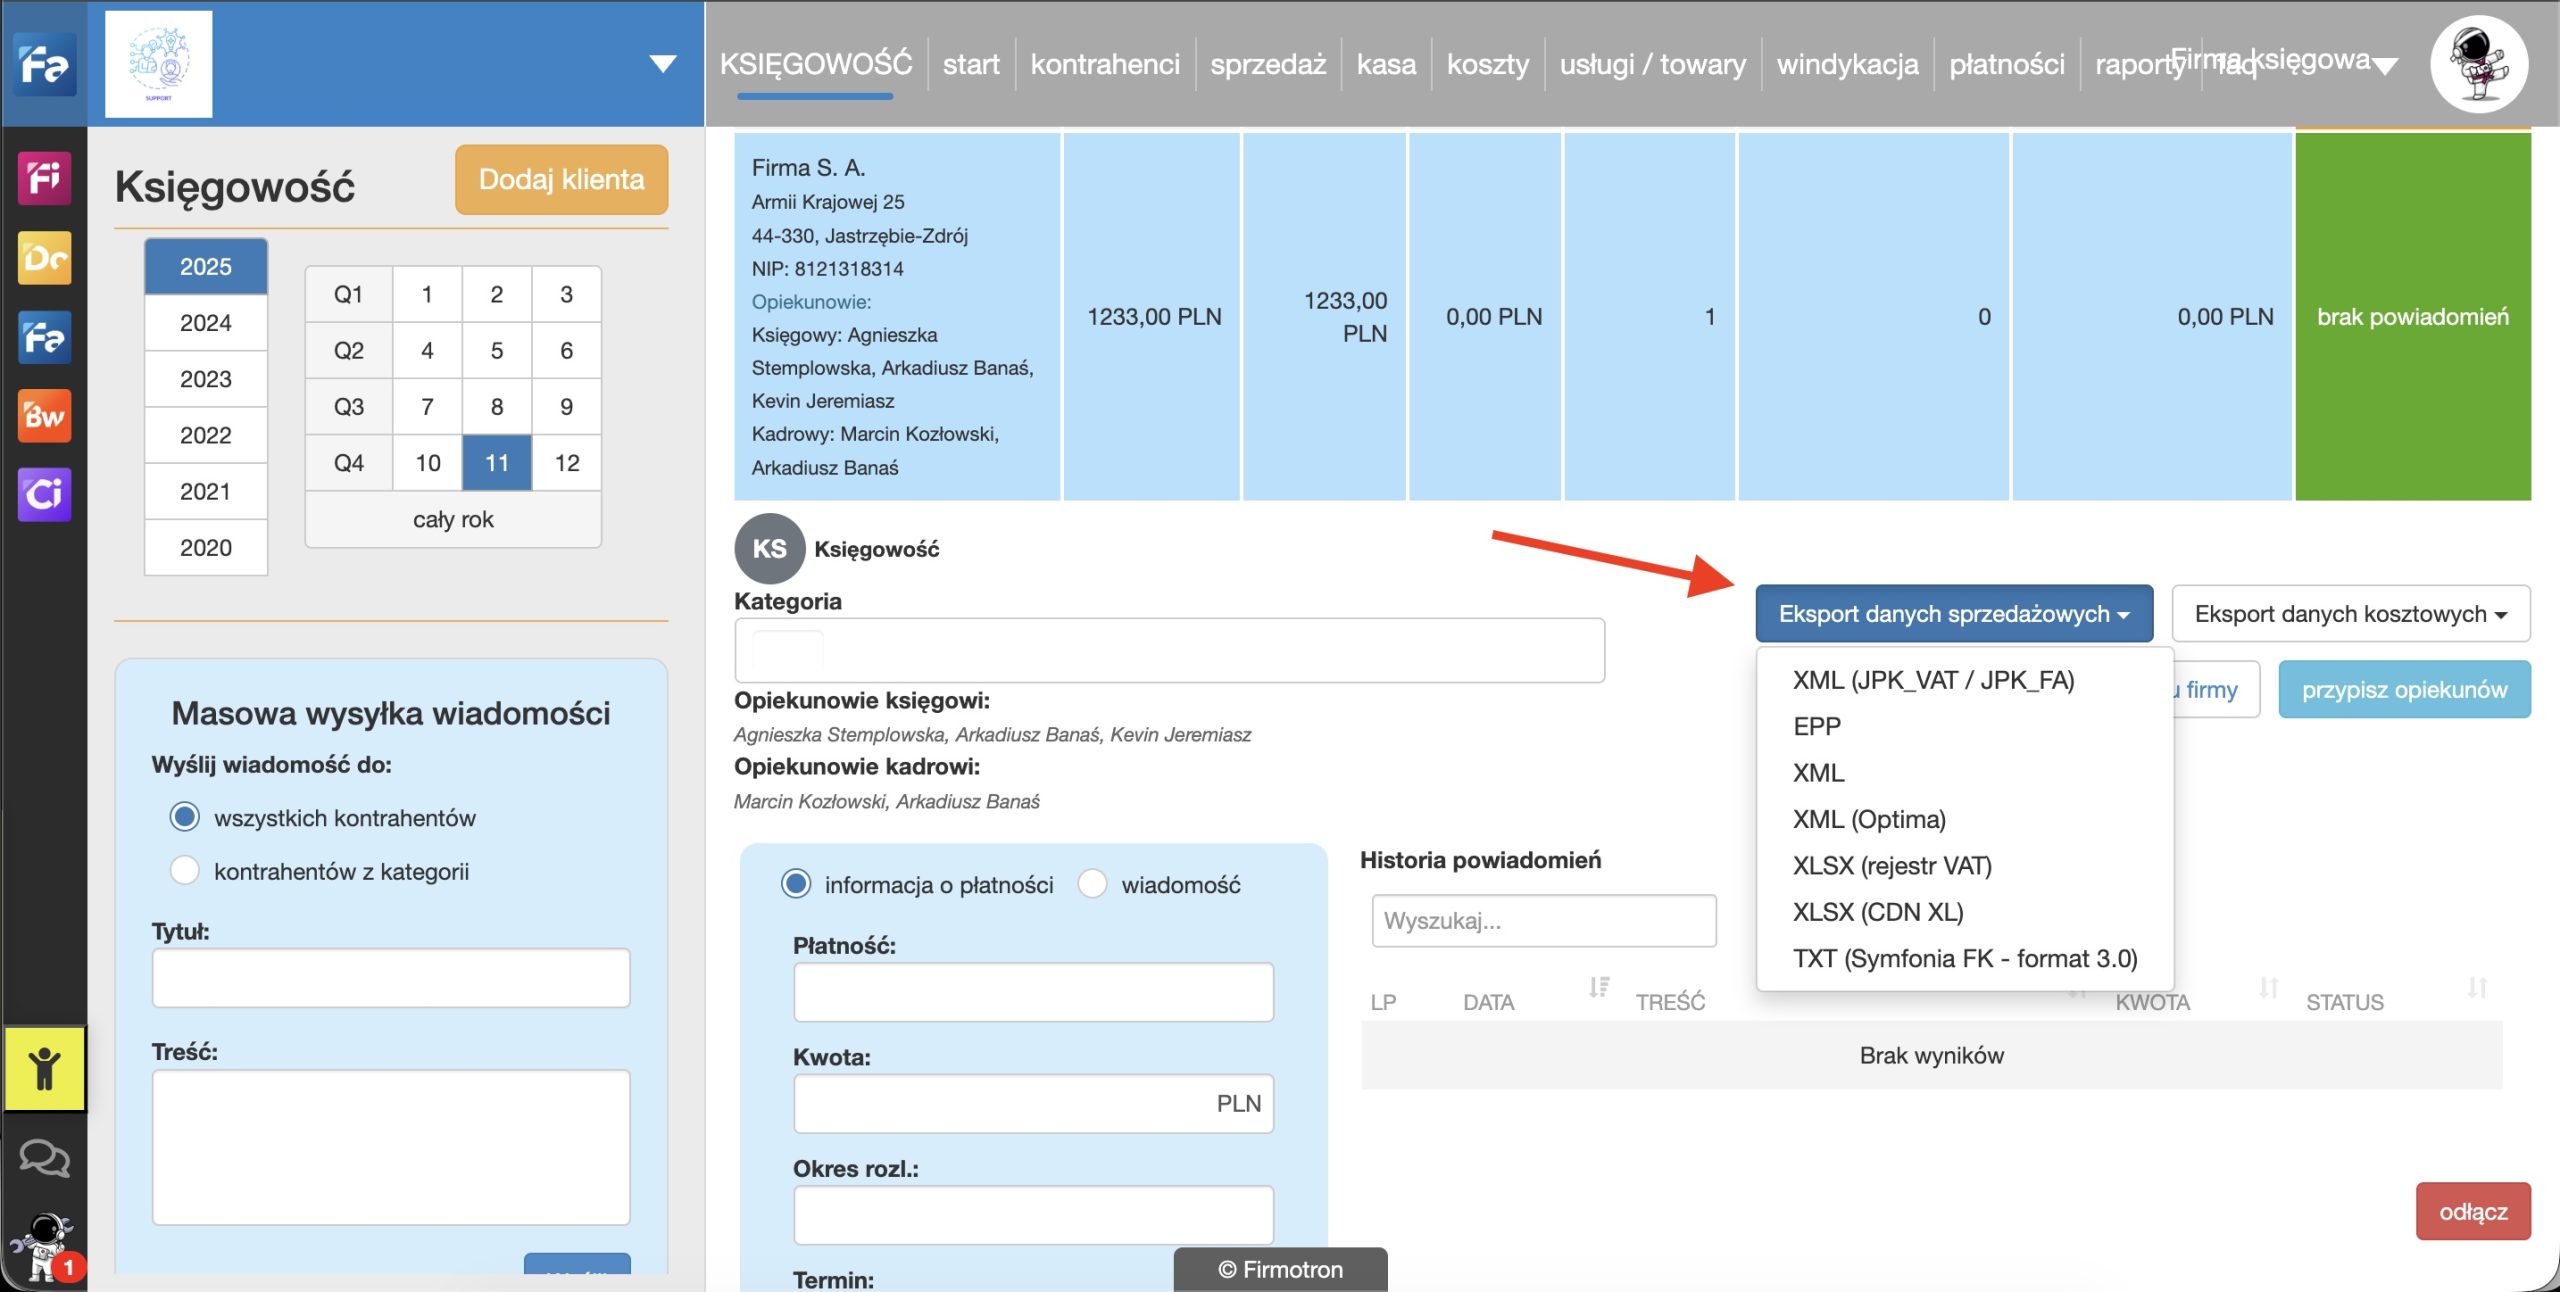Image resolution: width=2560 pixels, height=1292 pixels.
Task: Open the pink Fi app icon in sidebar
Action: click(44, 178)
